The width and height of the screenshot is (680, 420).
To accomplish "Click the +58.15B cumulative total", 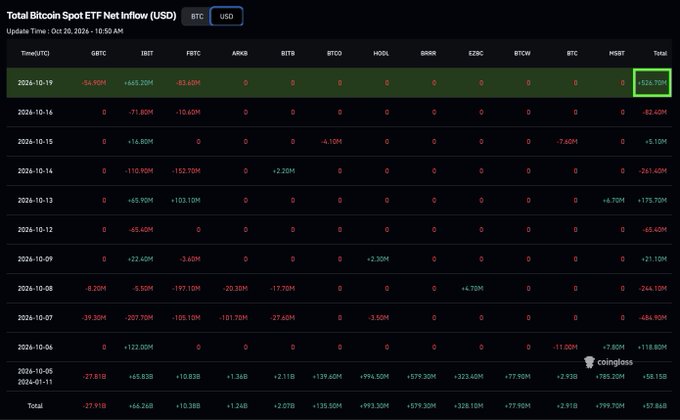I will [655, 377].
